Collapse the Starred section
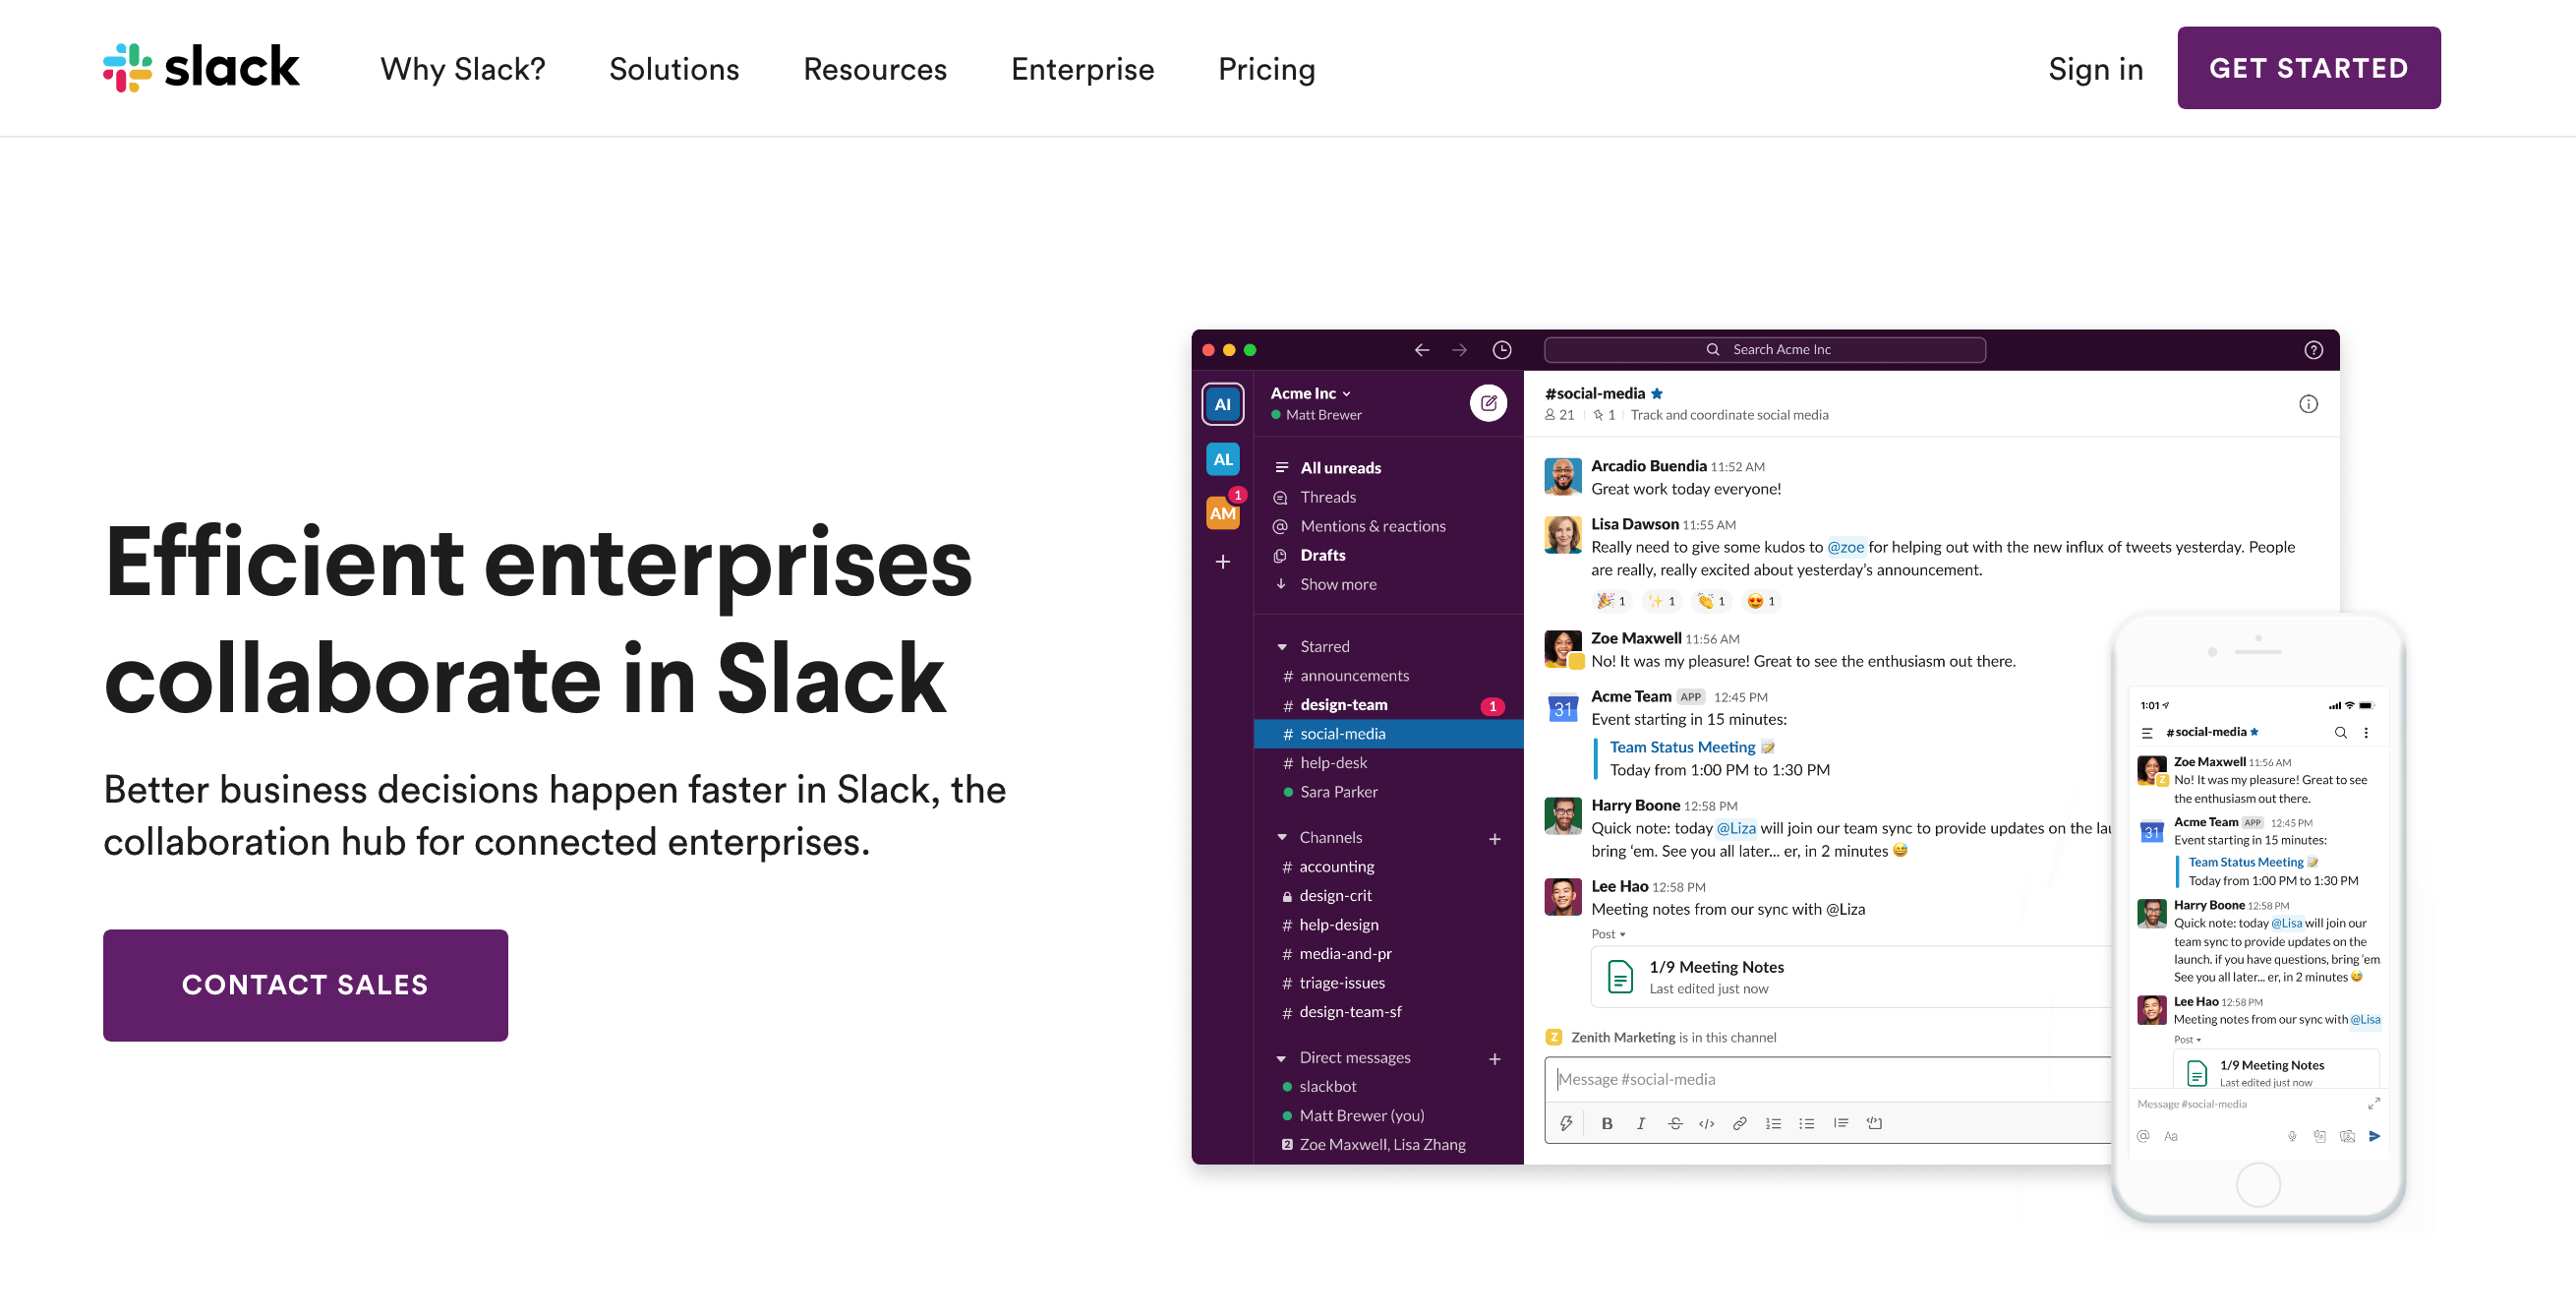 coord(1282,647)
